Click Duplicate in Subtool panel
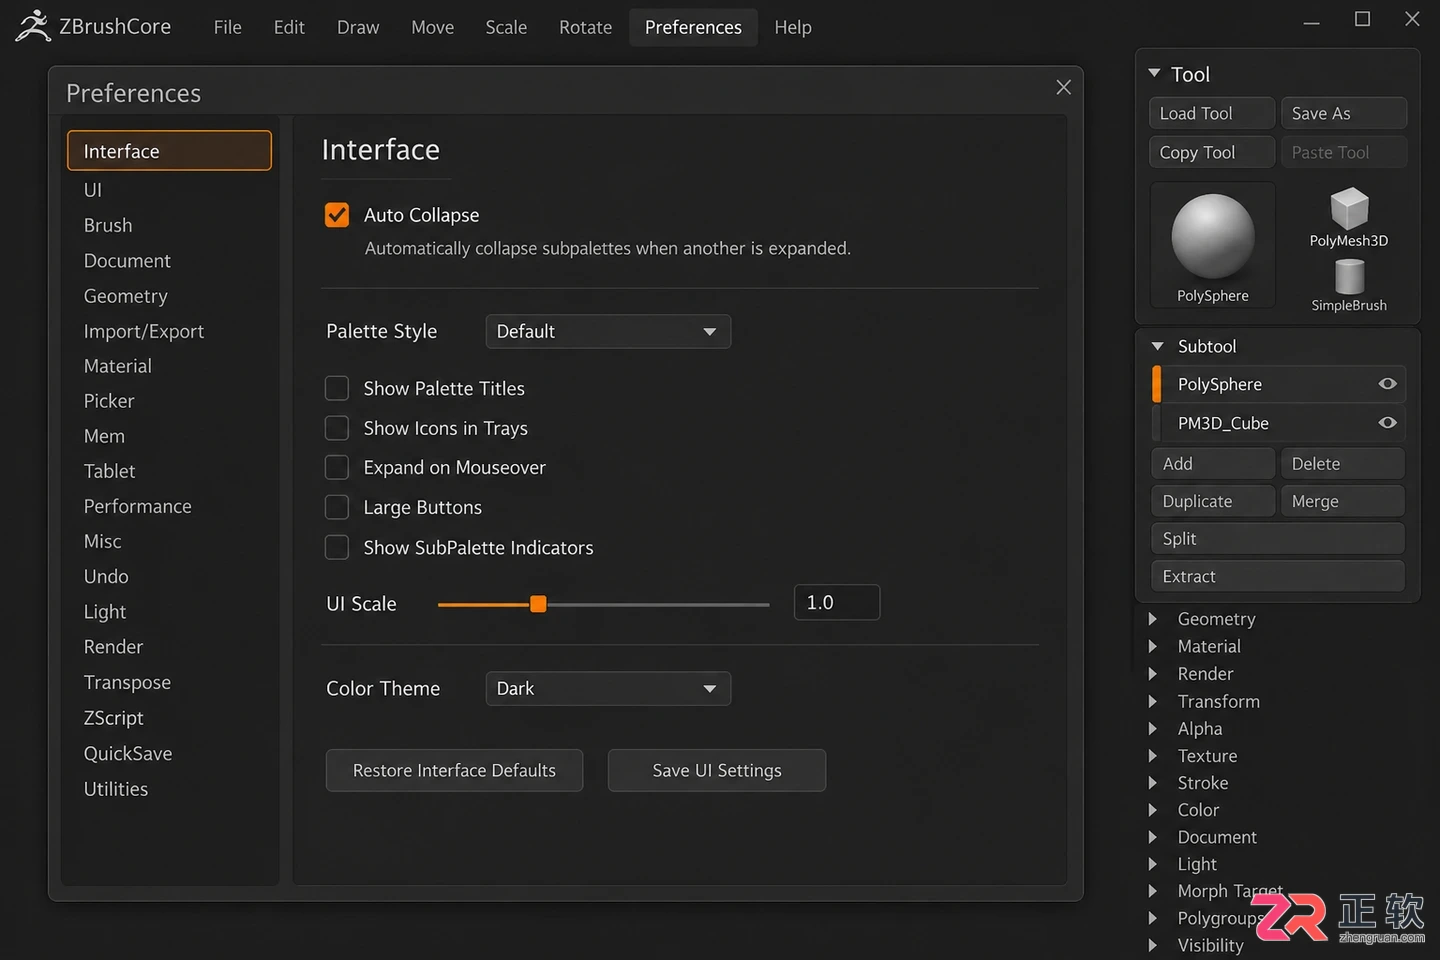The height and width of the screenshot is (960, 1440). pos(1213,501)
